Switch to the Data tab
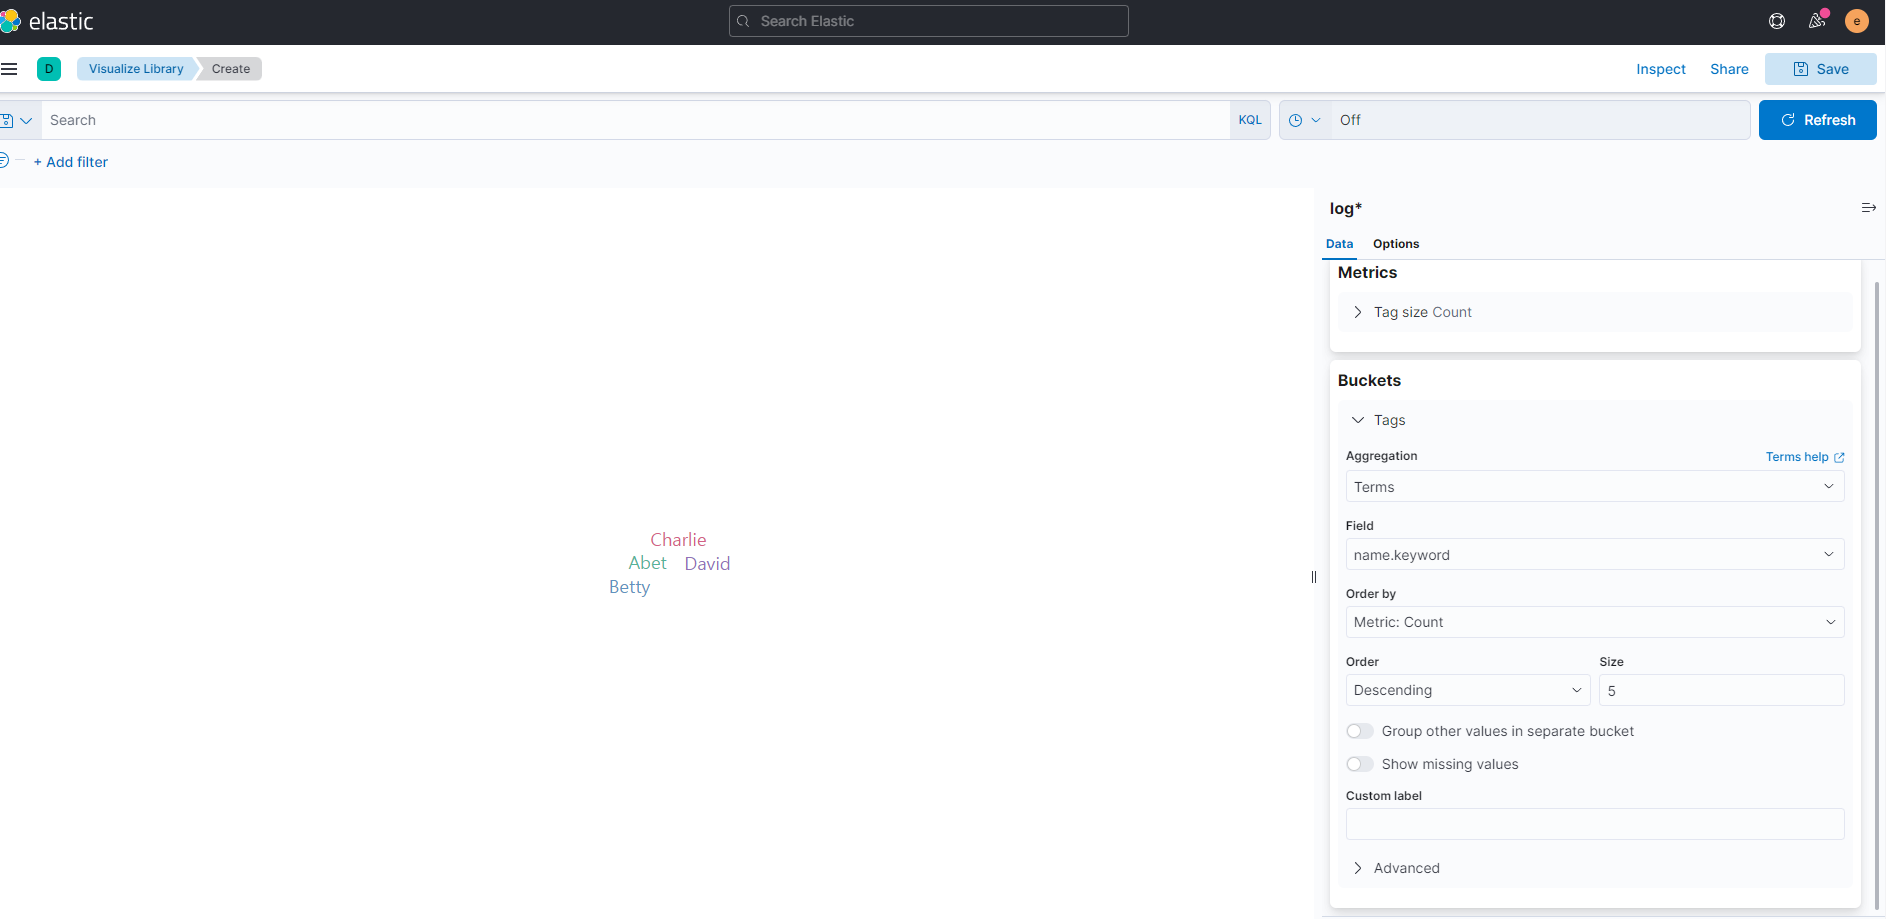Viewport: 1886px width, 919px height. click(1339, 244)
